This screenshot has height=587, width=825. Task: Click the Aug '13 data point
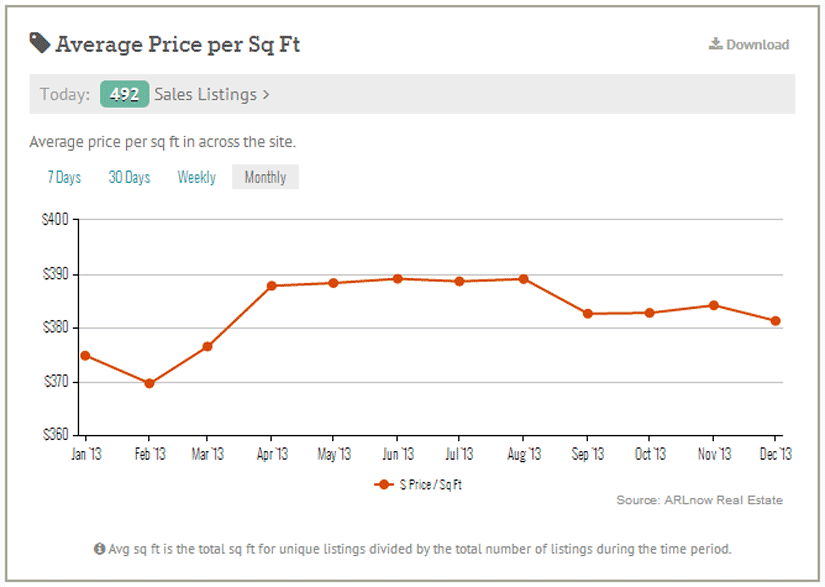click(x=523, y=279)
